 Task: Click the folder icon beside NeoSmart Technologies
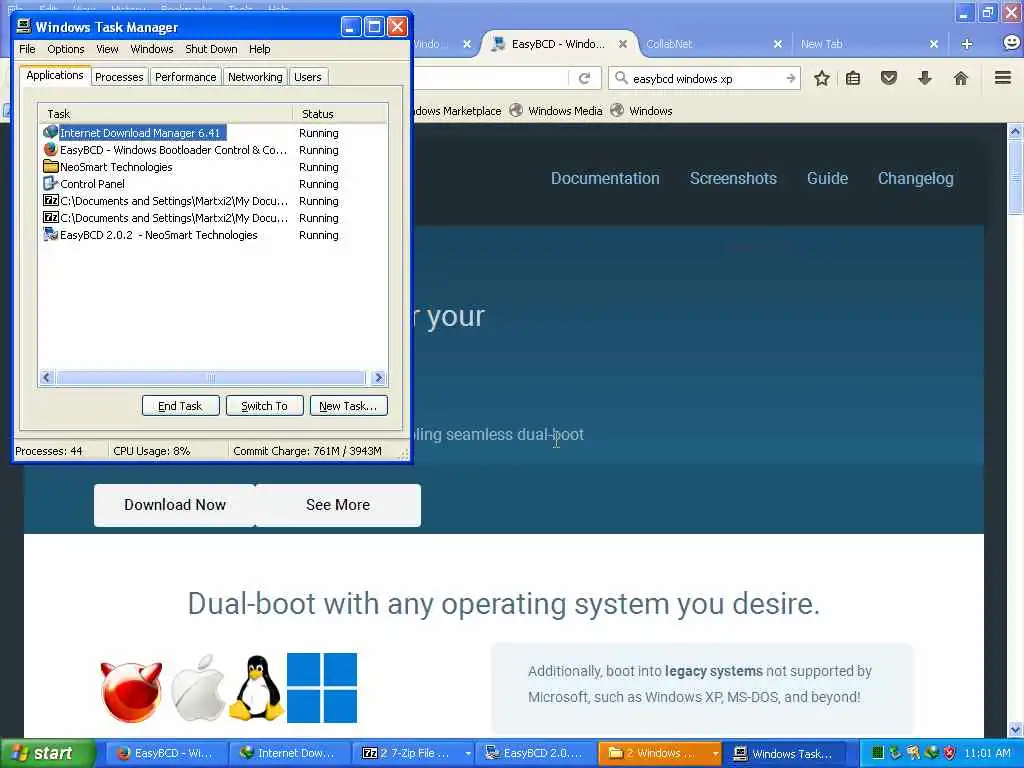click(x=50, y=166)
